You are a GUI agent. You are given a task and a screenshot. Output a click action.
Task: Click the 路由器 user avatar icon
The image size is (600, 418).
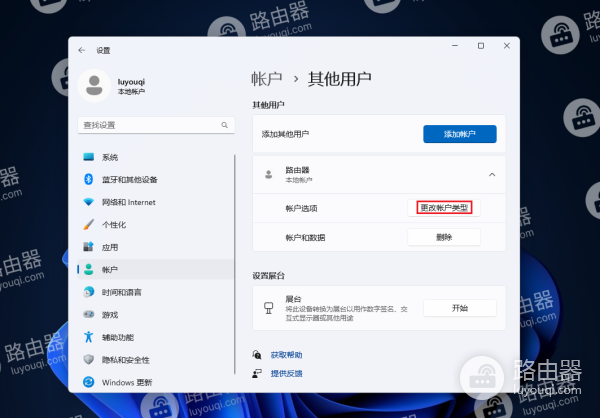click(x=269, y=175)
